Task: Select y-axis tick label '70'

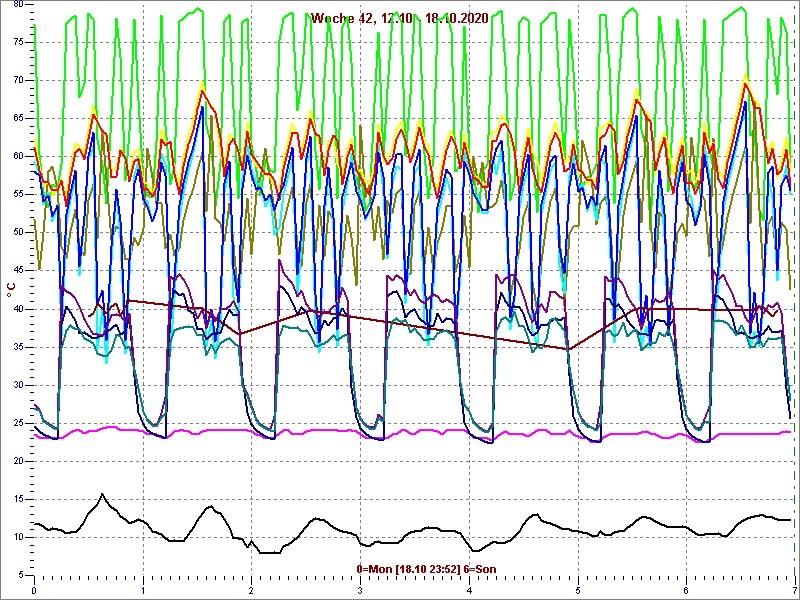Action: click(x=18, y=80)
